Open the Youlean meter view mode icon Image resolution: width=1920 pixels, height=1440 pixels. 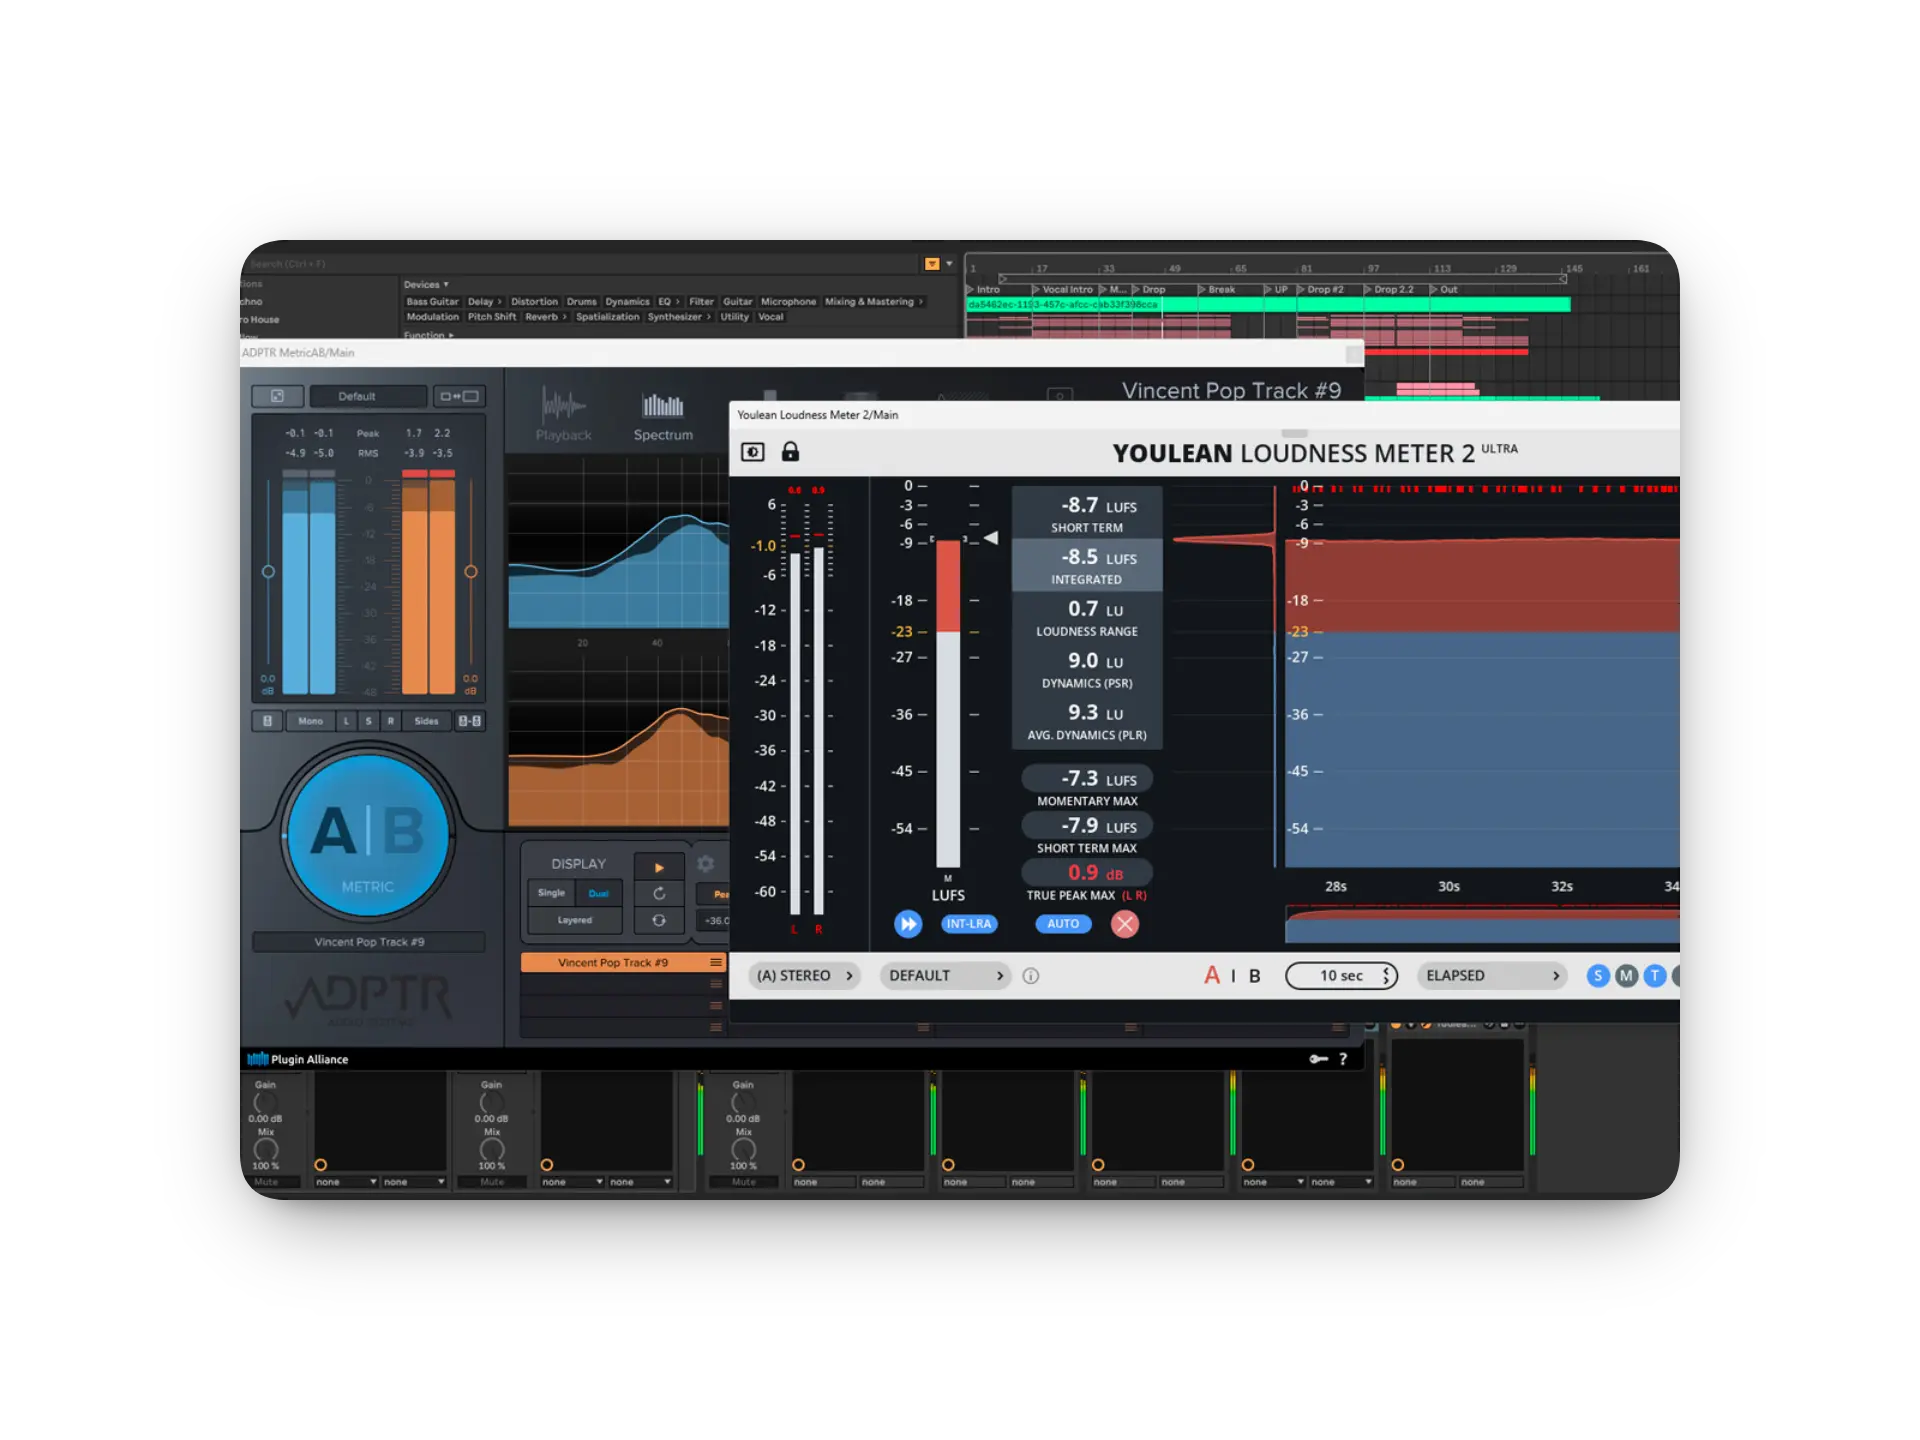pos(752,452)
